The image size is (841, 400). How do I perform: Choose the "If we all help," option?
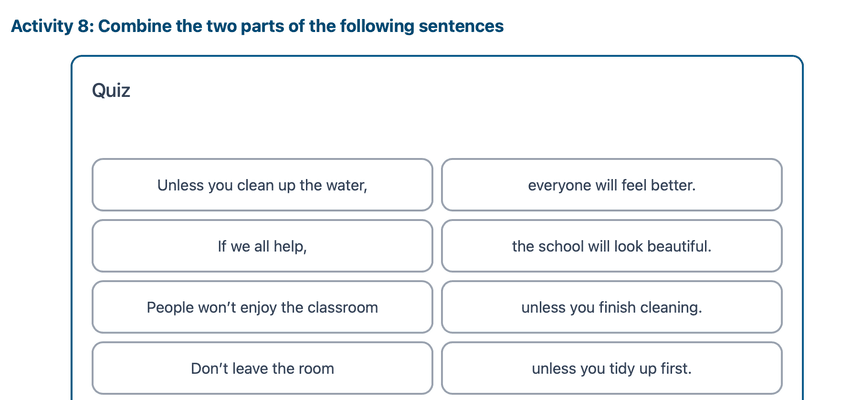click(262, 246)
